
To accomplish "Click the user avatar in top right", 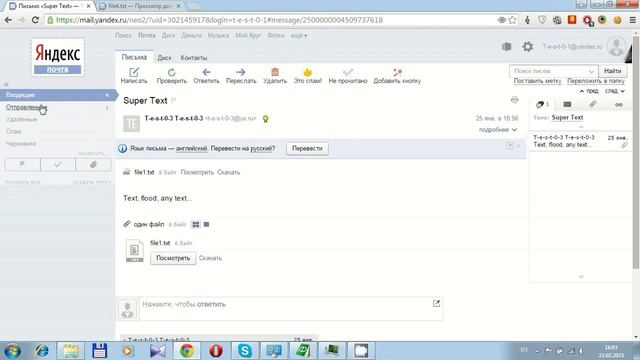I will click(616, 47).
